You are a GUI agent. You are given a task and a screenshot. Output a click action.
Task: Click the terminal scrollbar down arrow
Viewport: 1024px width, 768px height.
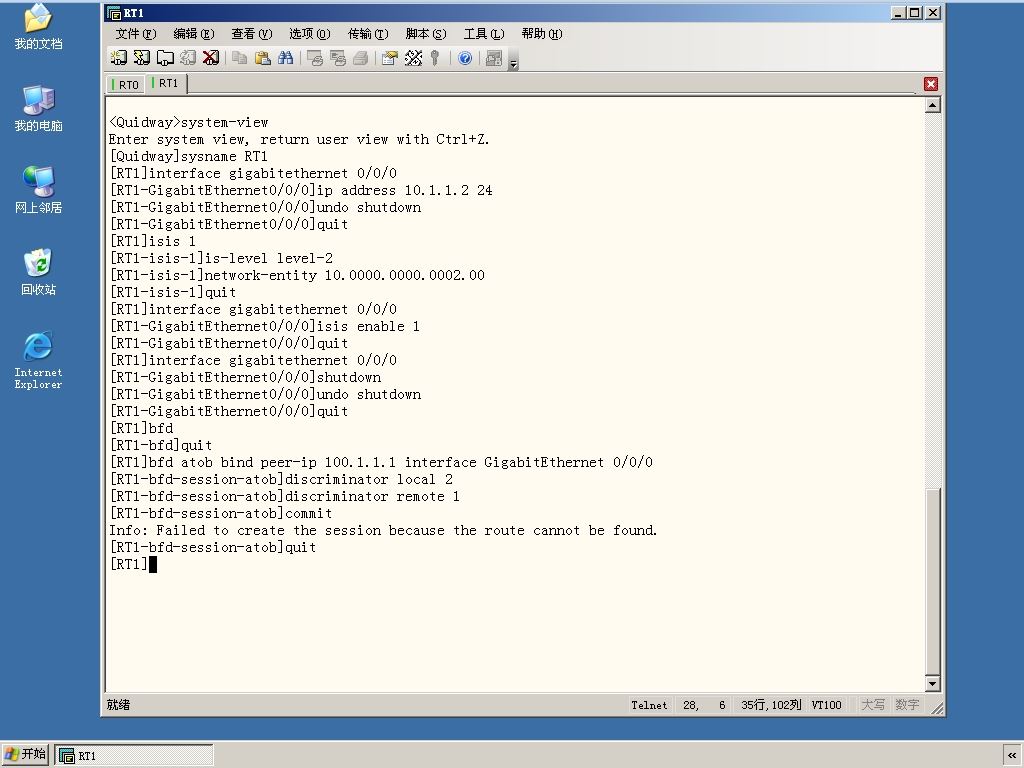point(933,684)
